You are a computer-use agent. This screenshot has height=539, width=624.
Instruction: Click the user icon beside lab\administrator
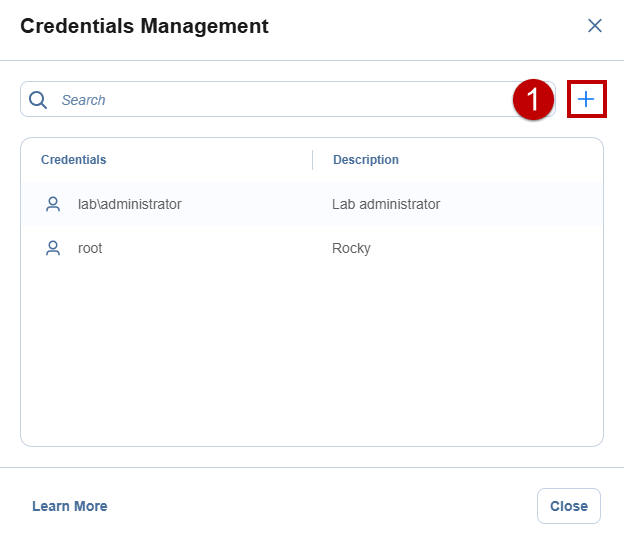click(53, 204)
